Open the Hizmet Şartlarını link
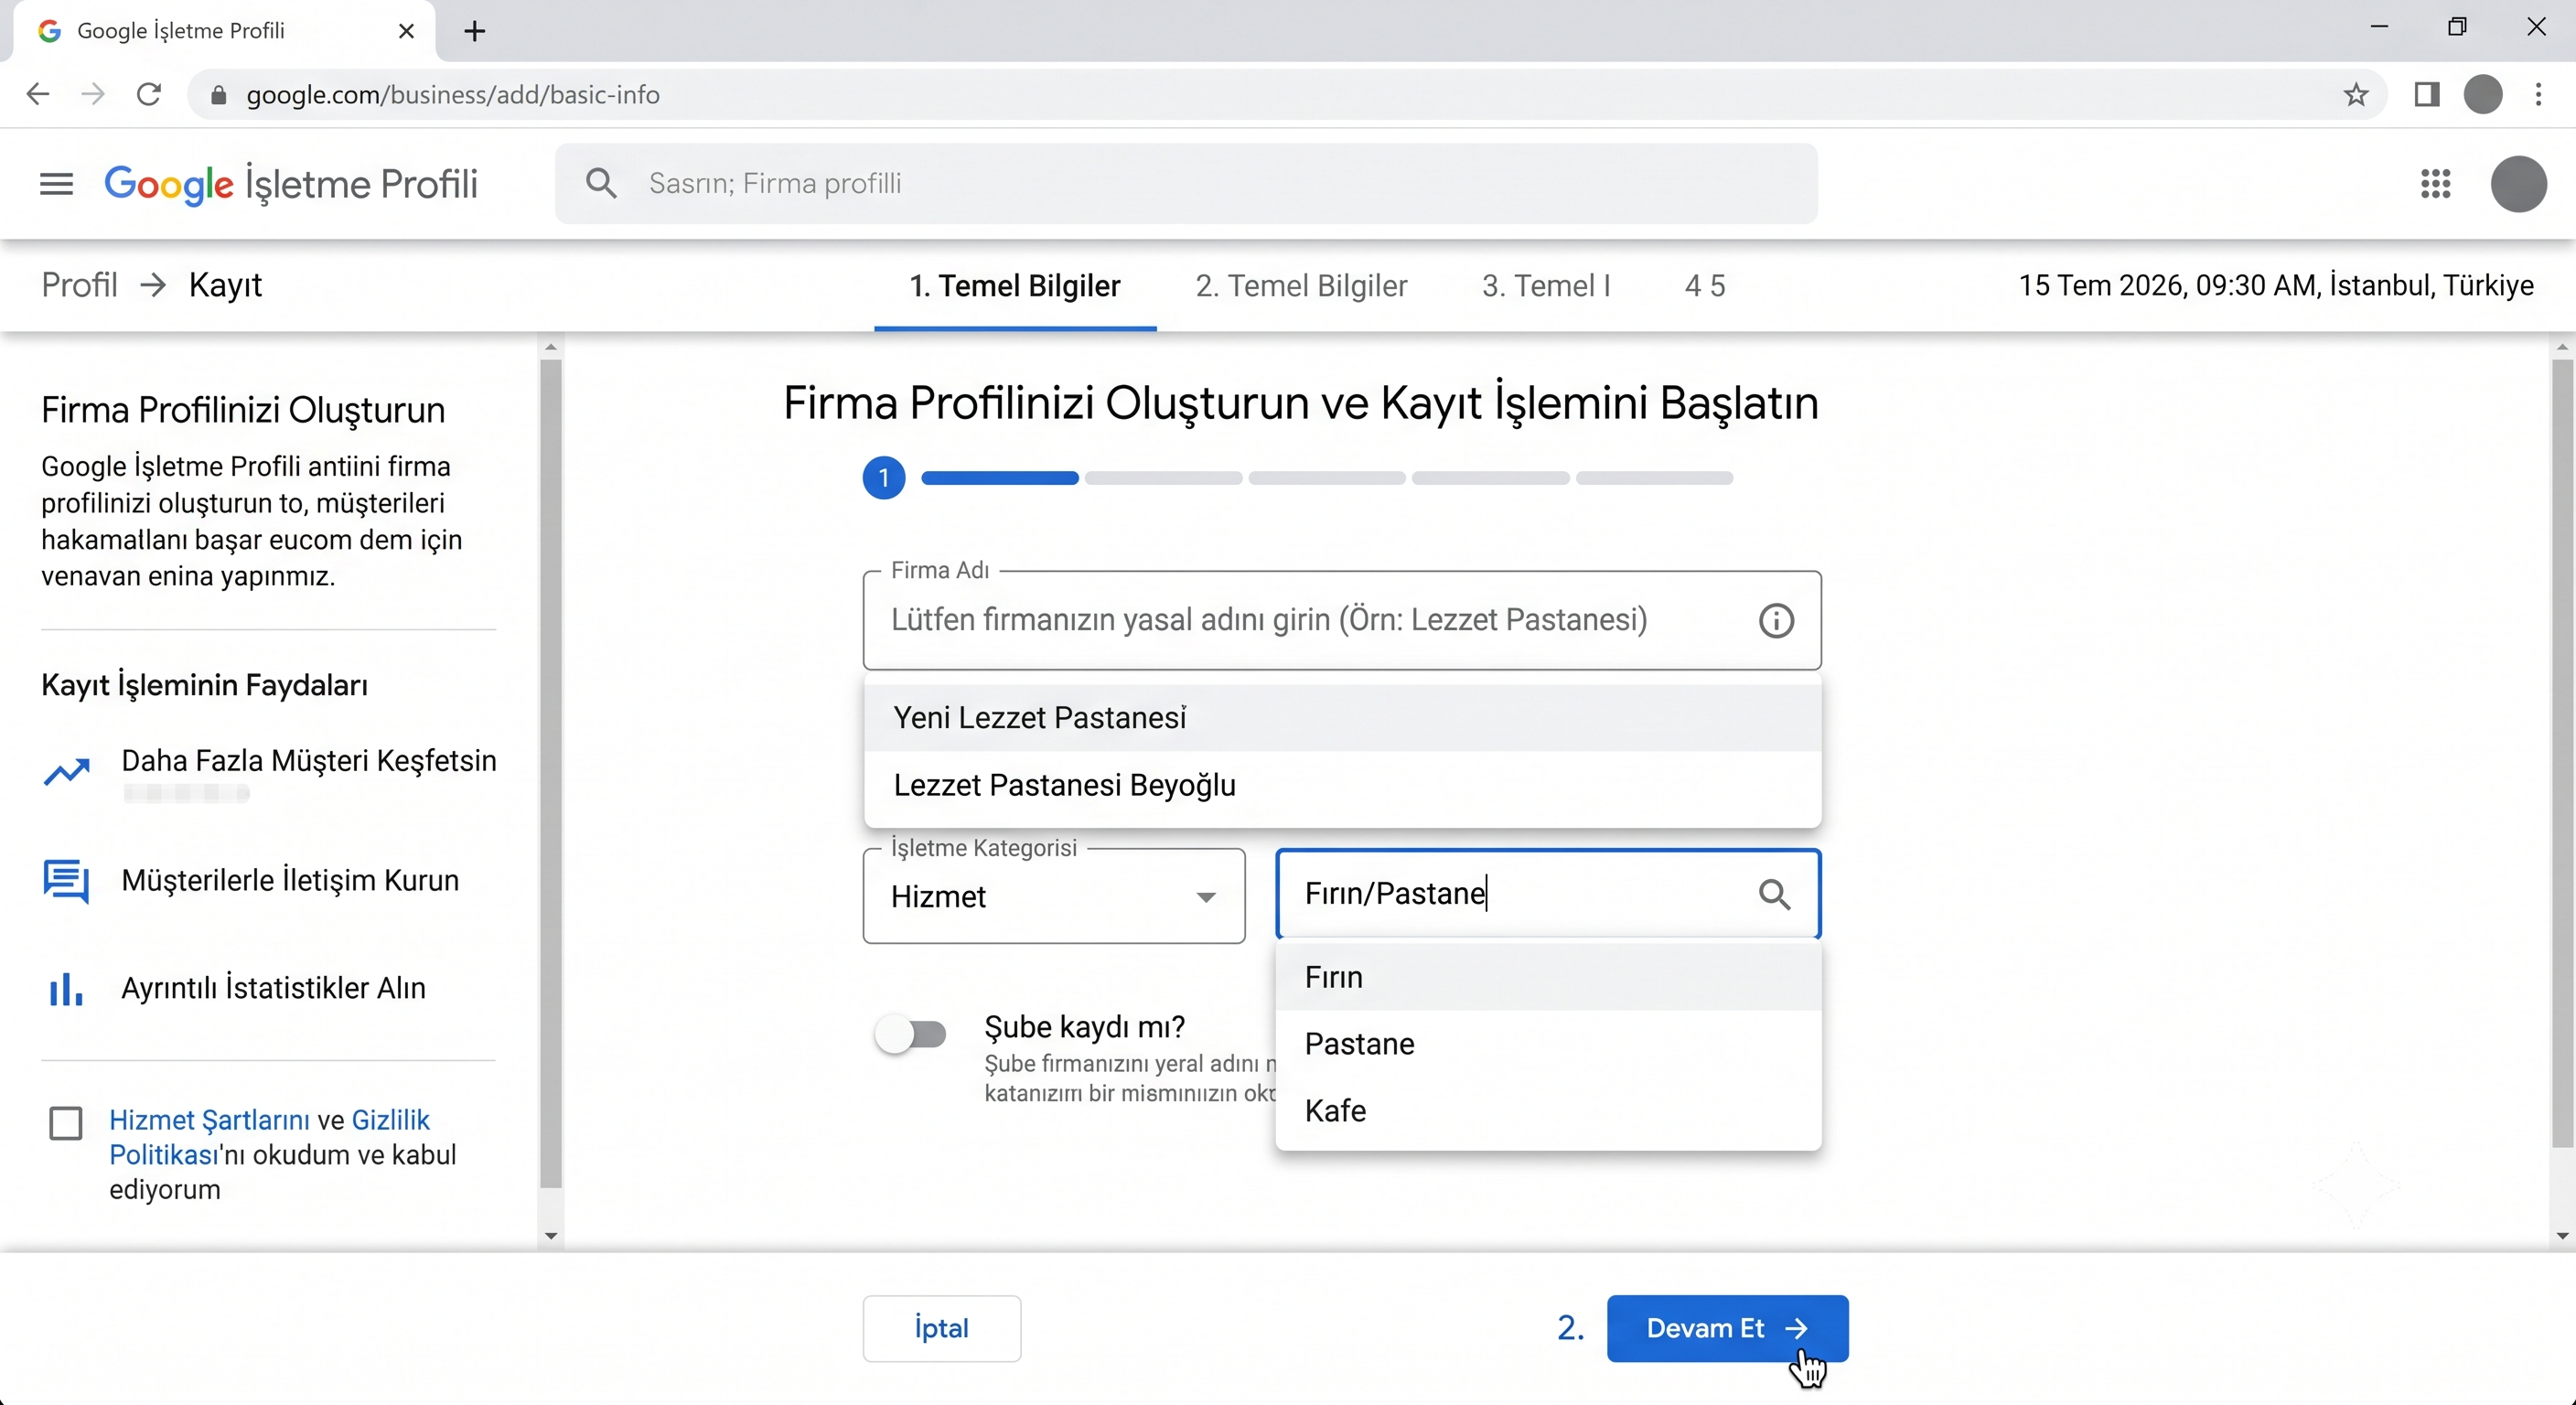This screenshot has width=2576, height=1405. coord(209,1120)
